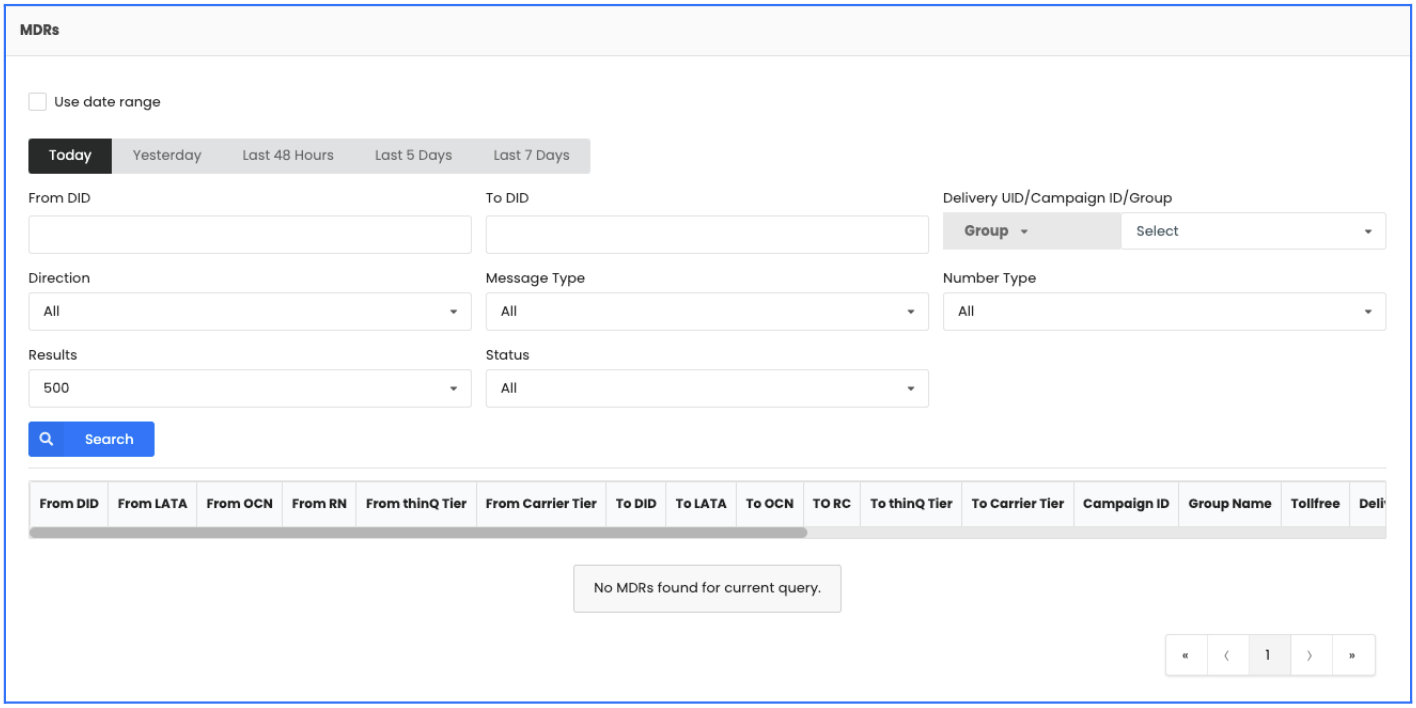This screenshot has height=708, width=1416.
Task: Select the Last 48 Hours tab
Action: (x=287, y=155)
